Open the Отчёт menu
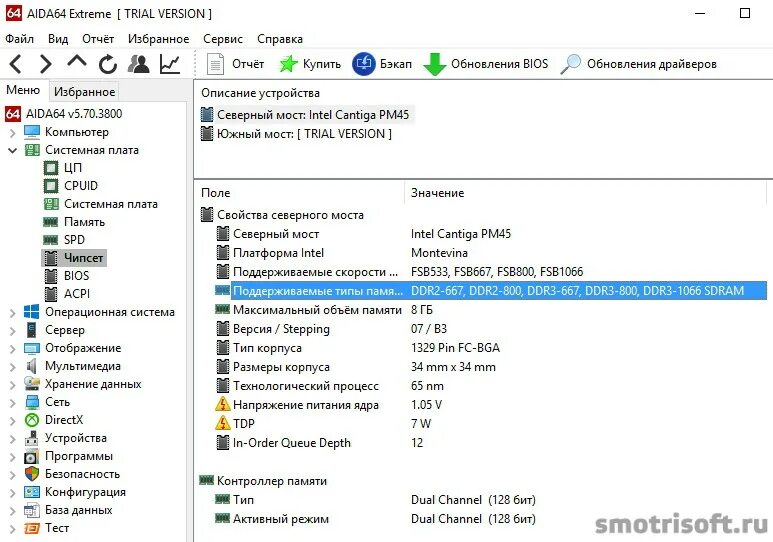This screenshot has width=773, height=542. pos(98,39)
